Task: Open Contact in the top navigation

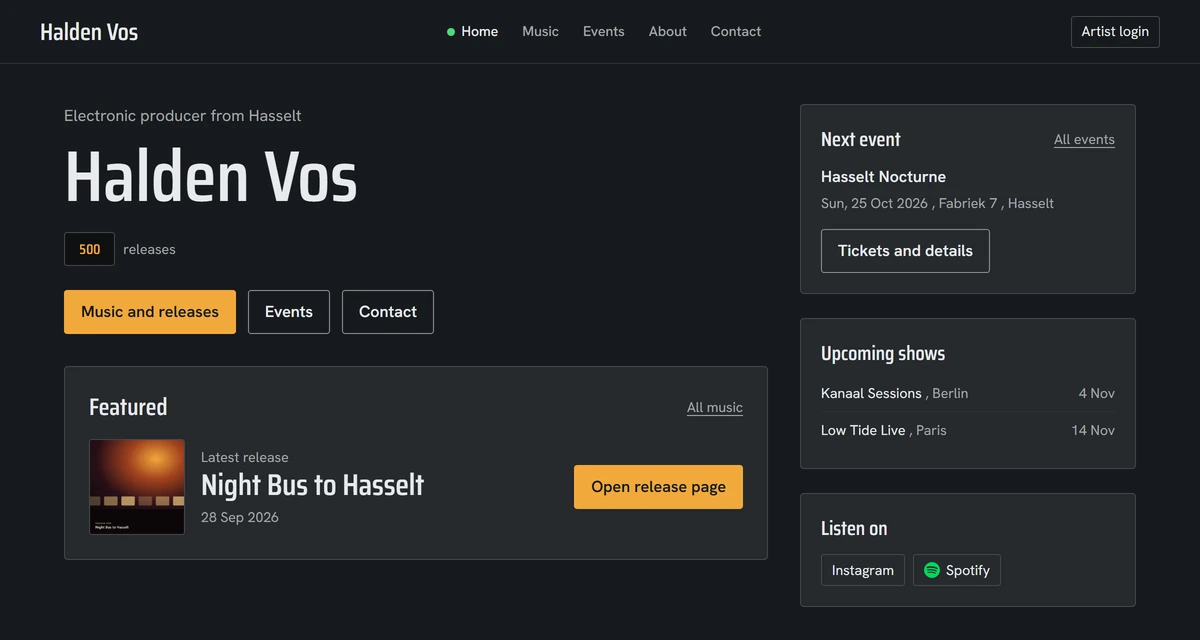Action: click(x=736, y=31)
